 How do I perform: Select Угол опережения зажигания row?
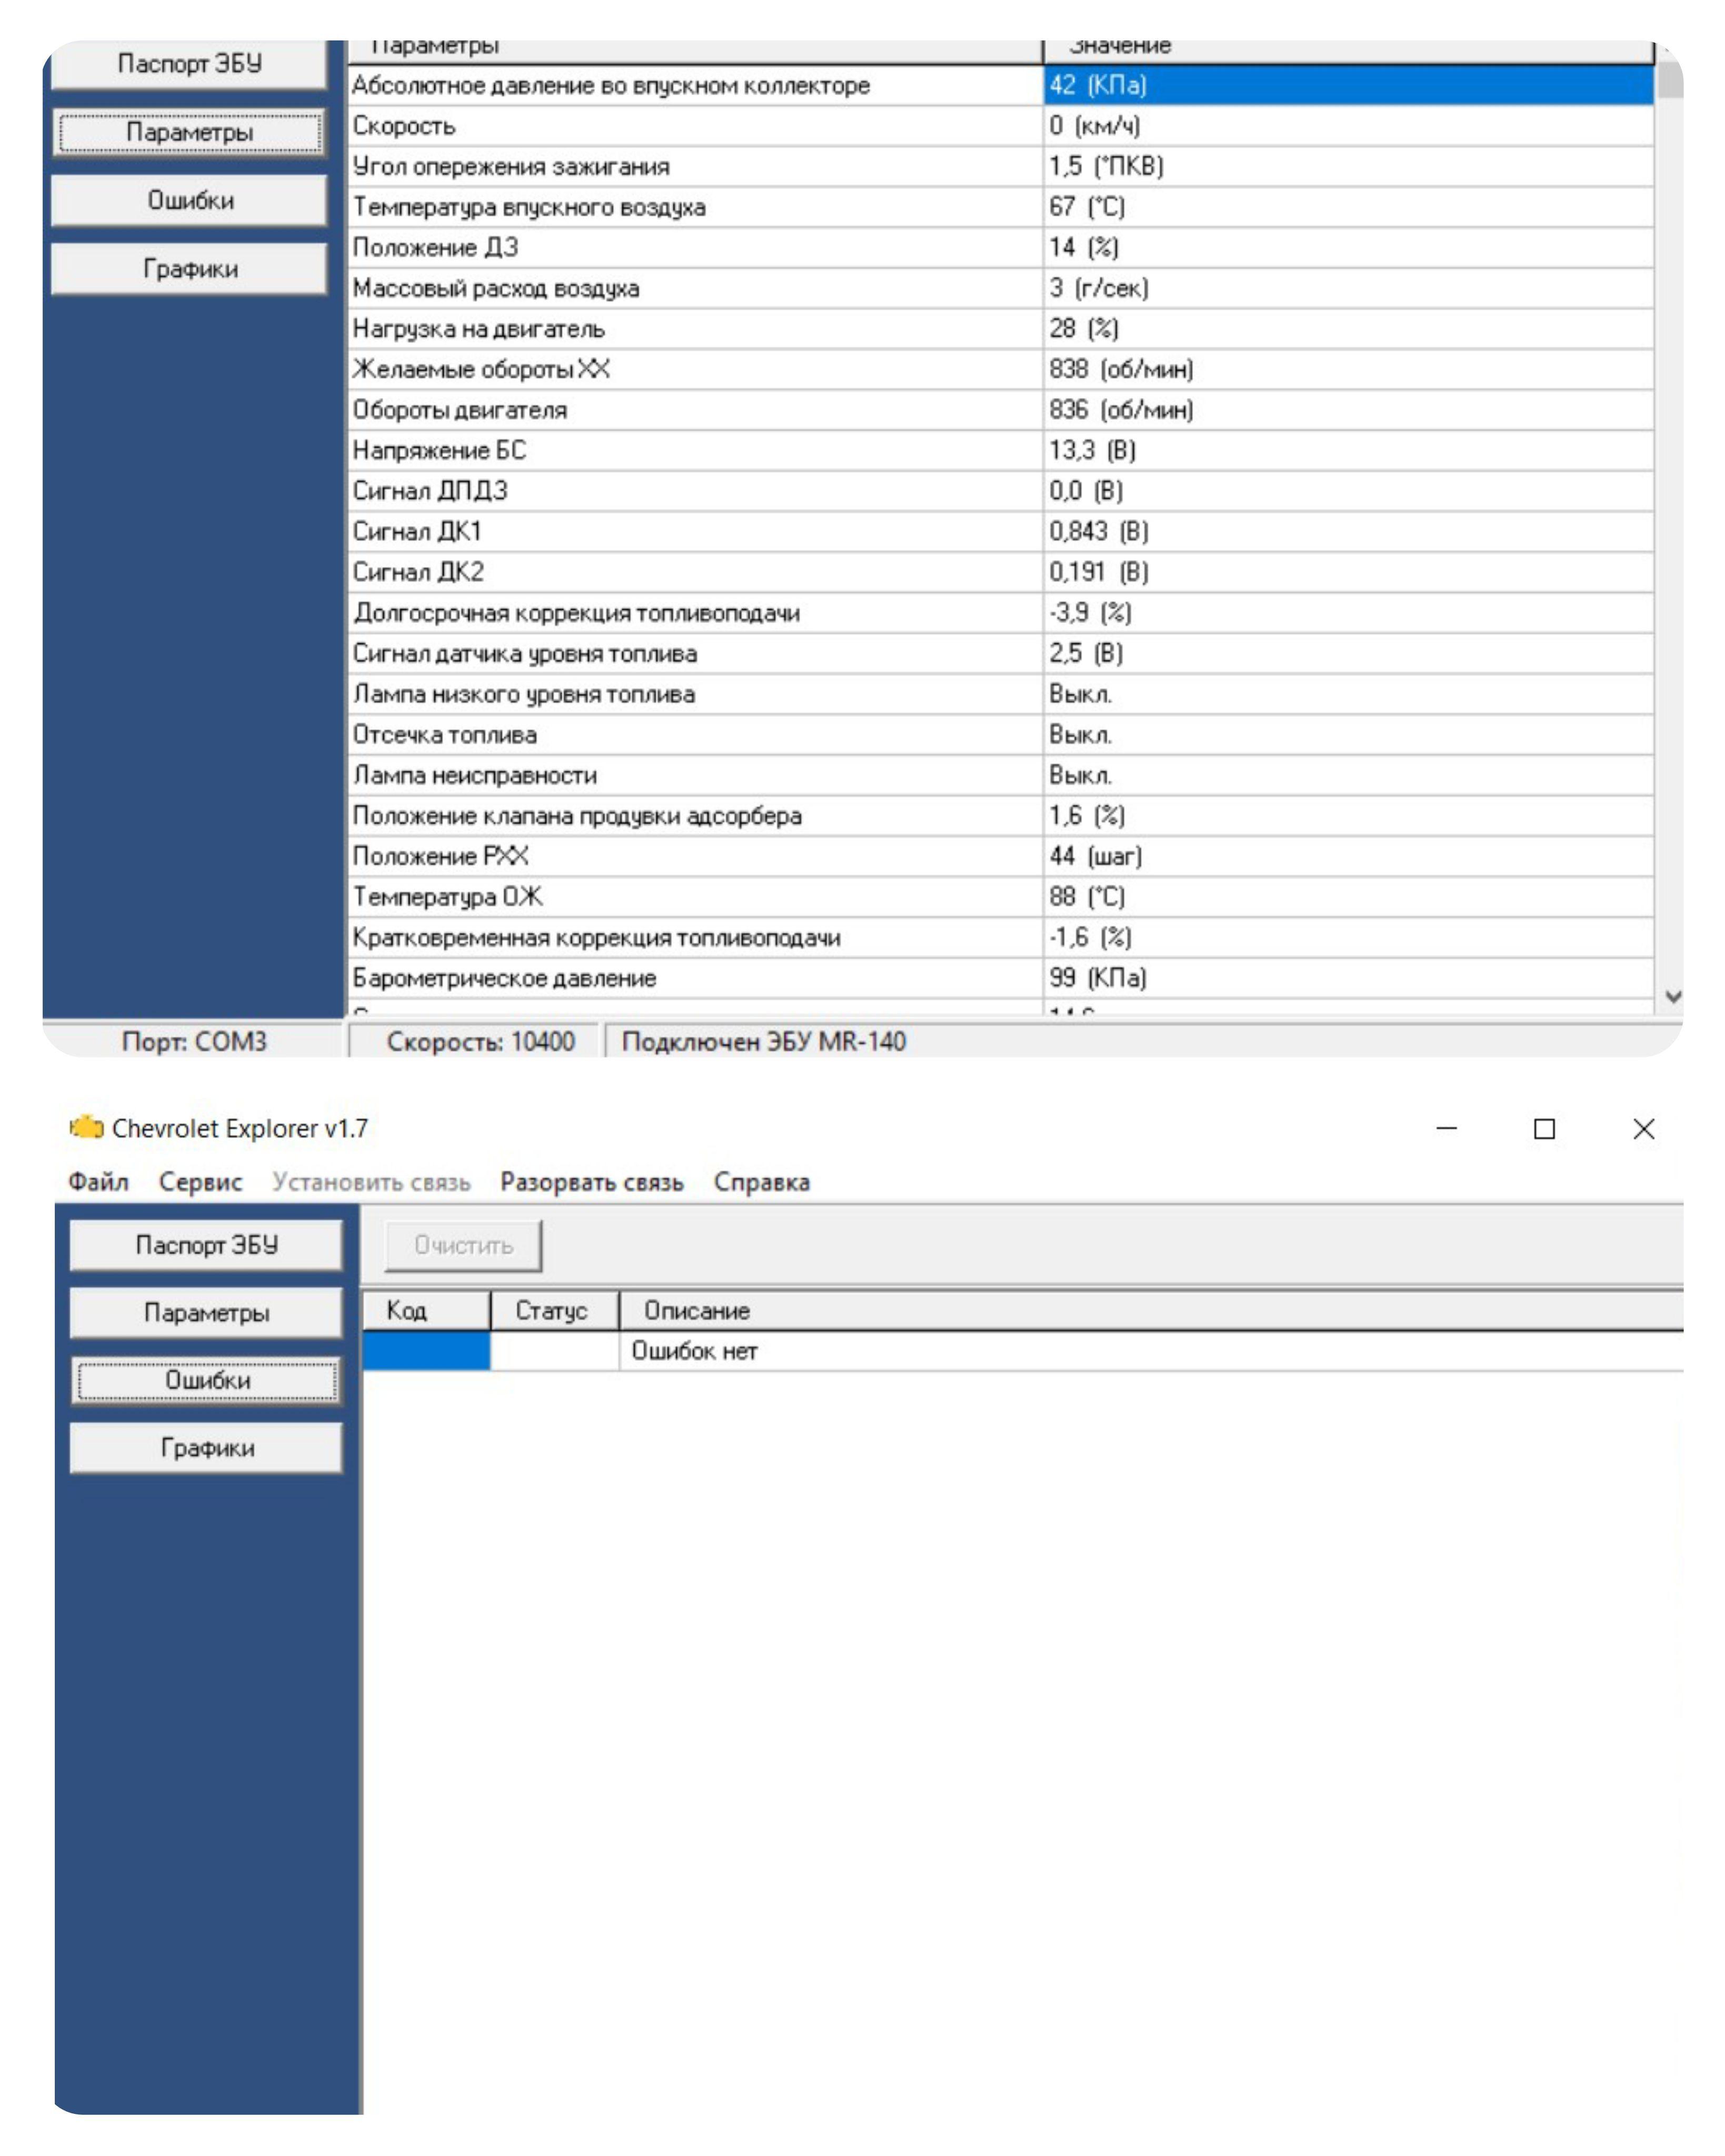point(1000,166)
